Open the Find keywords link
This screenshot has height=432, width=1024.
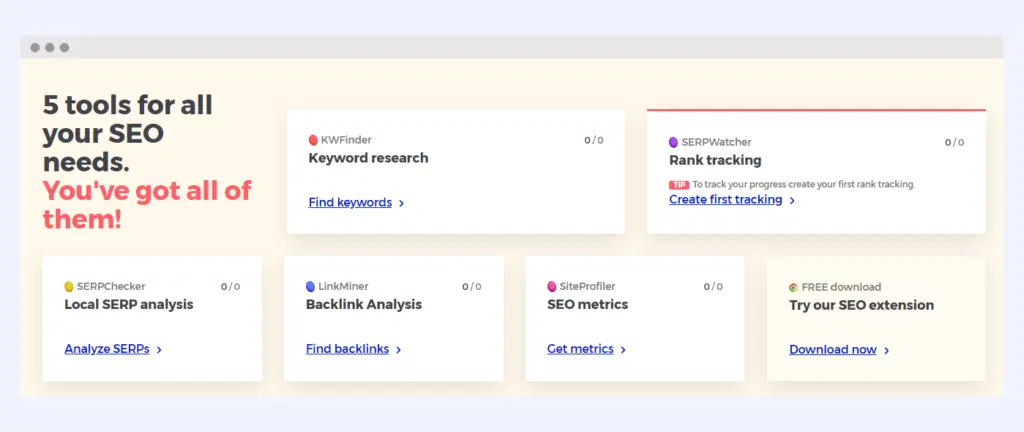click(x=350, y=202)
